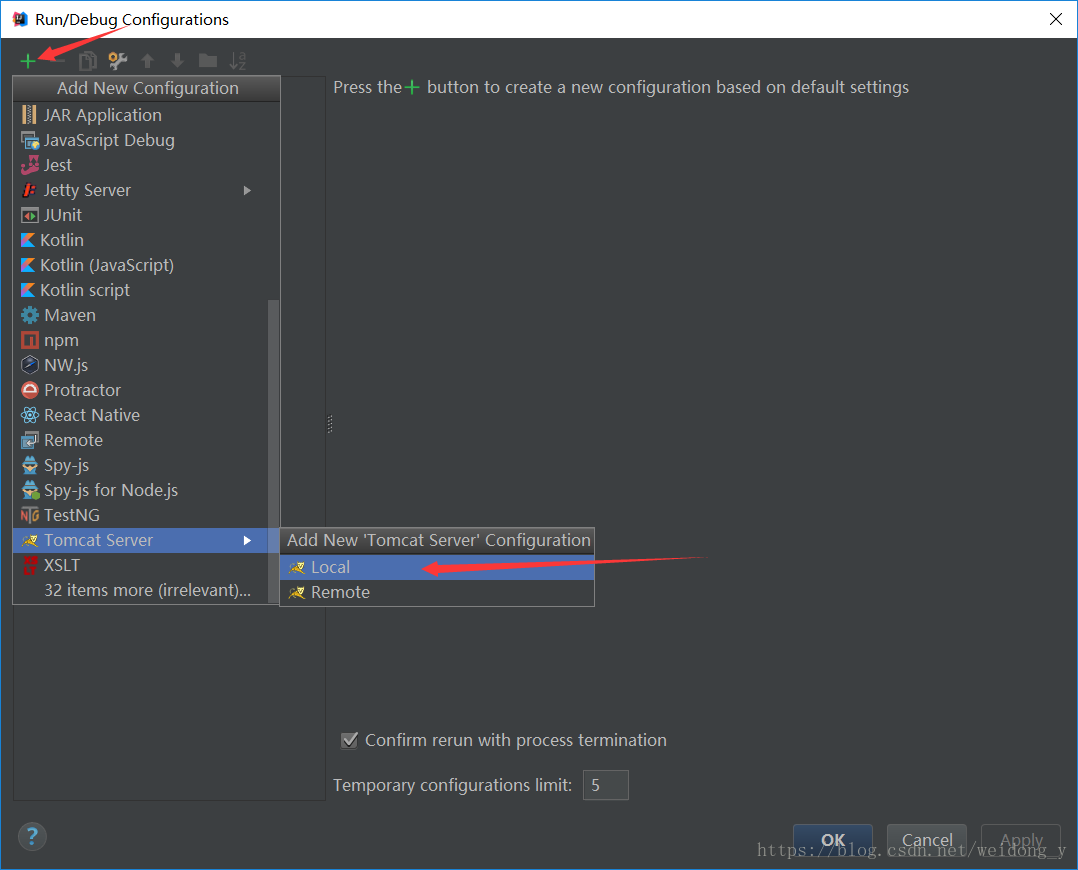Click the Sort Configurations a-z icon

click(237, 61)
